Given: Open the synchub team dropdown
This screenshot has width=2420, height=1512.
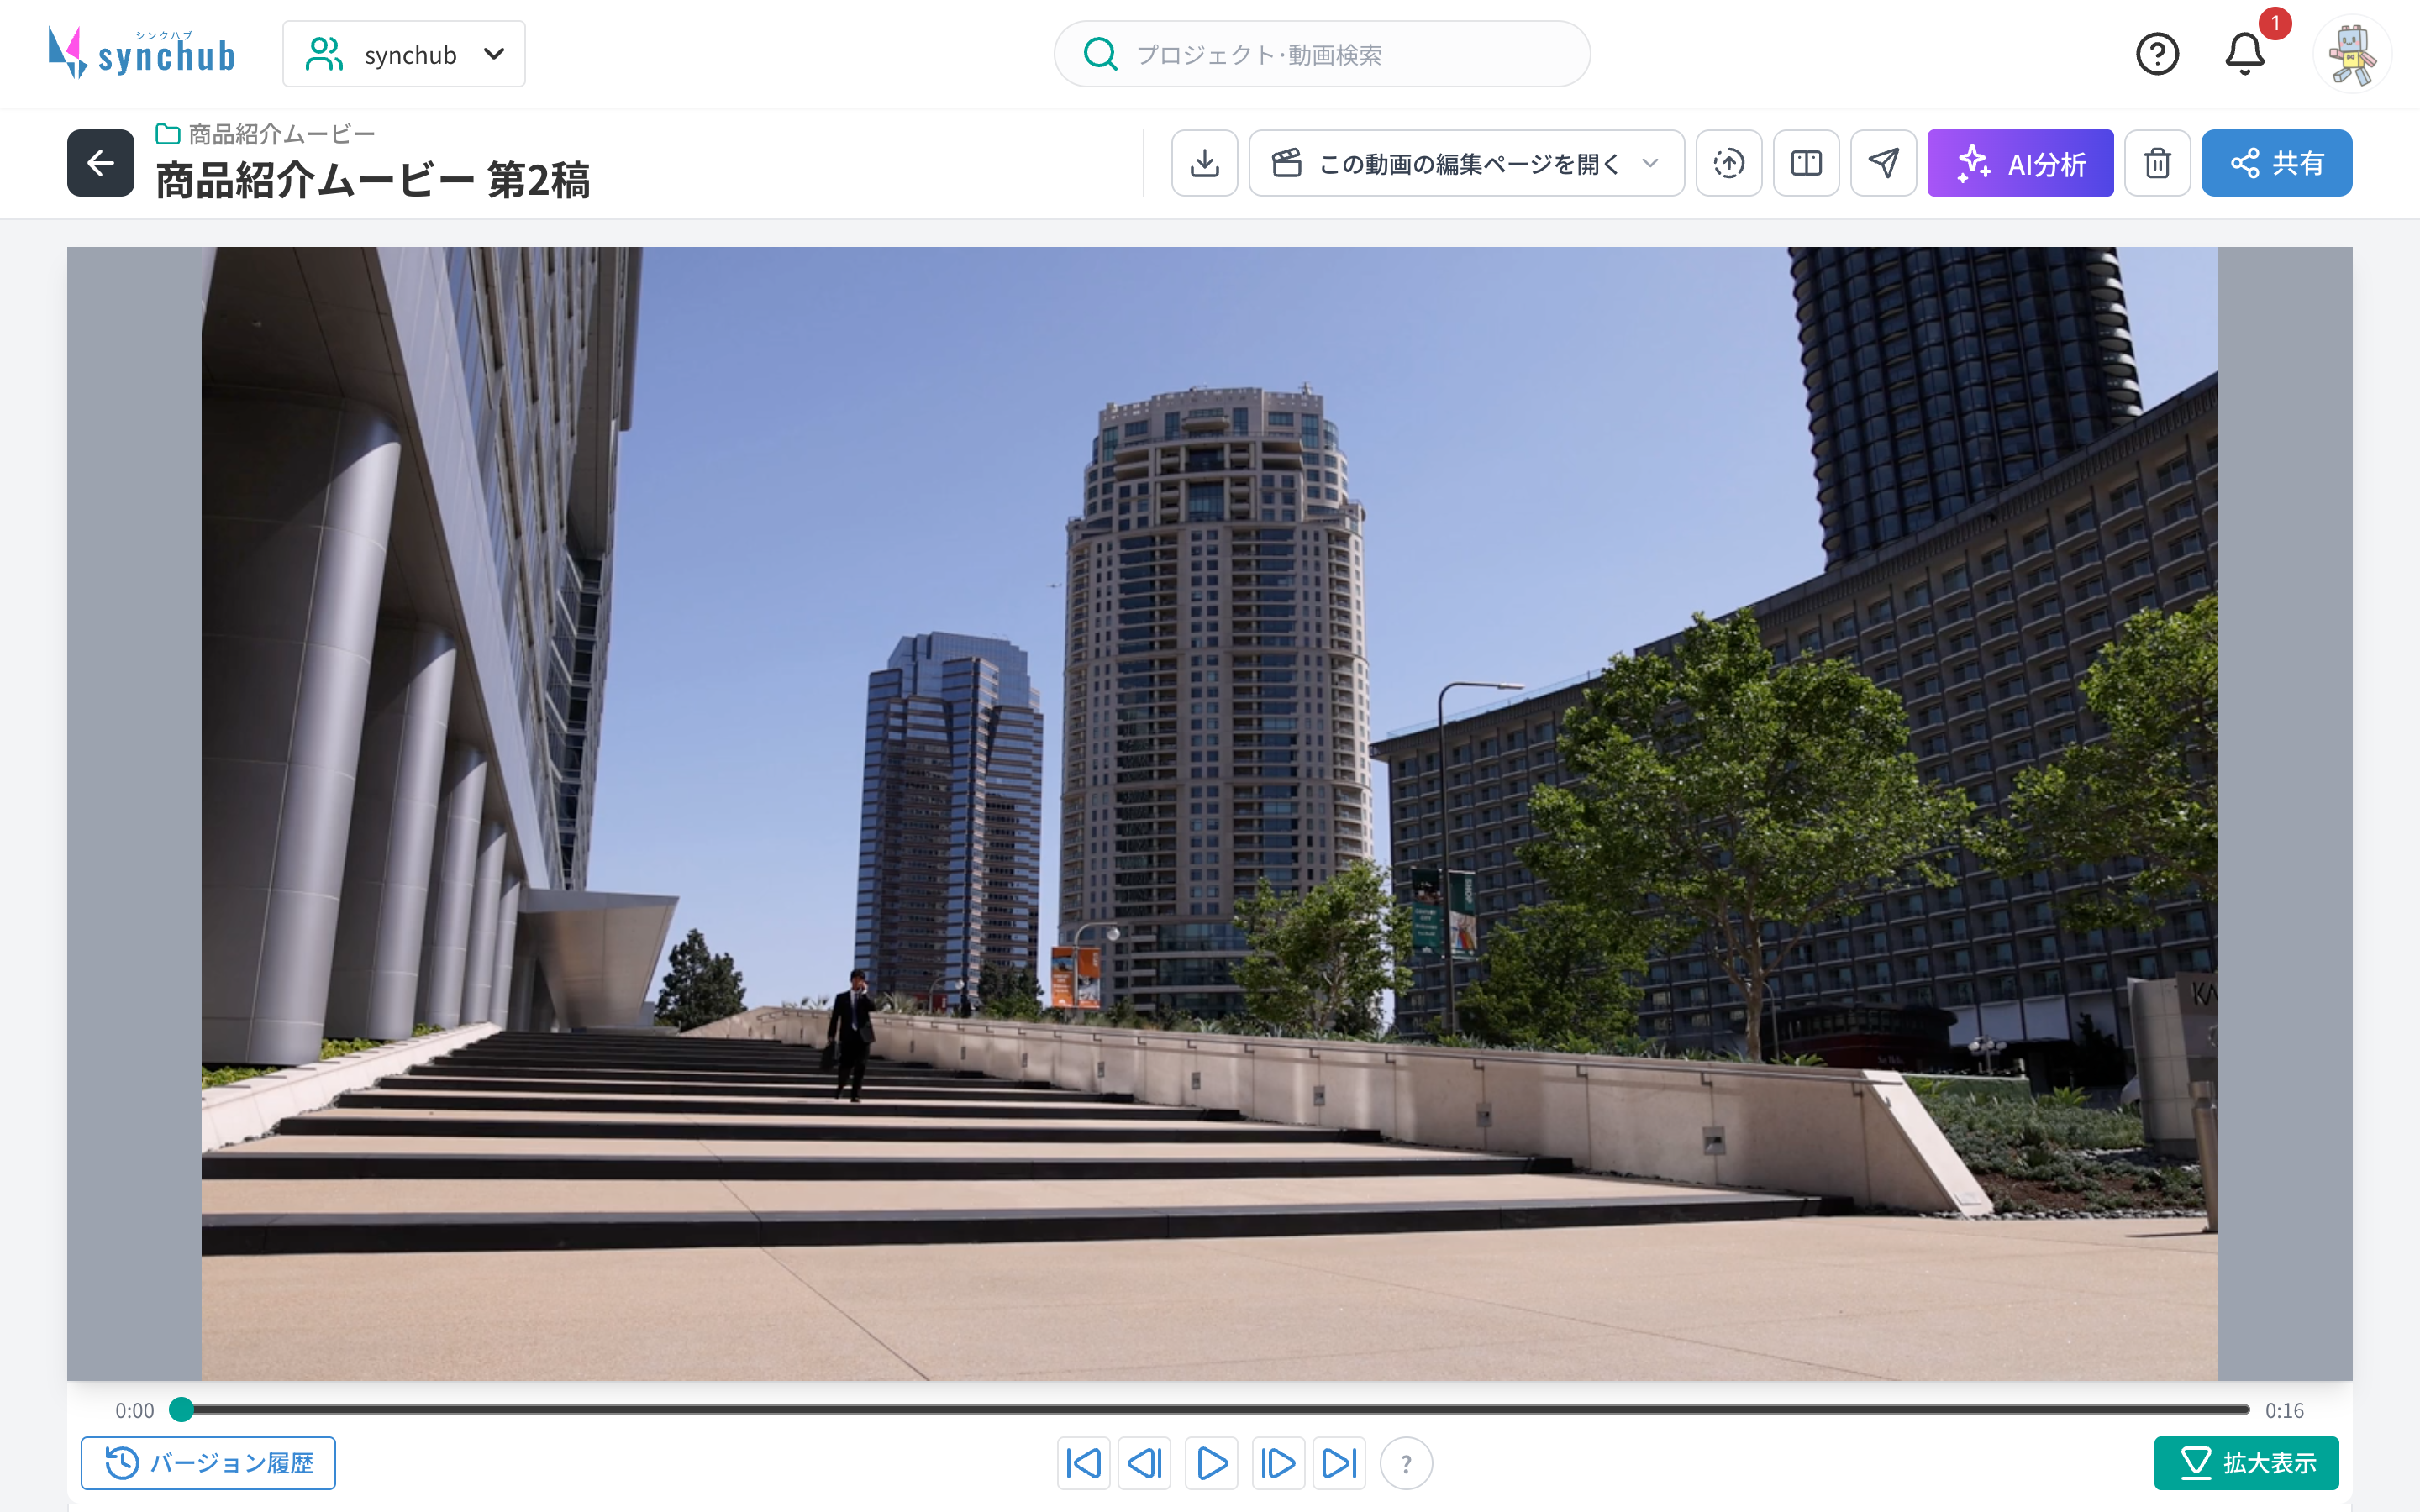Looking at the screenshot, I should pyautogui.click(x=404, y=54).
